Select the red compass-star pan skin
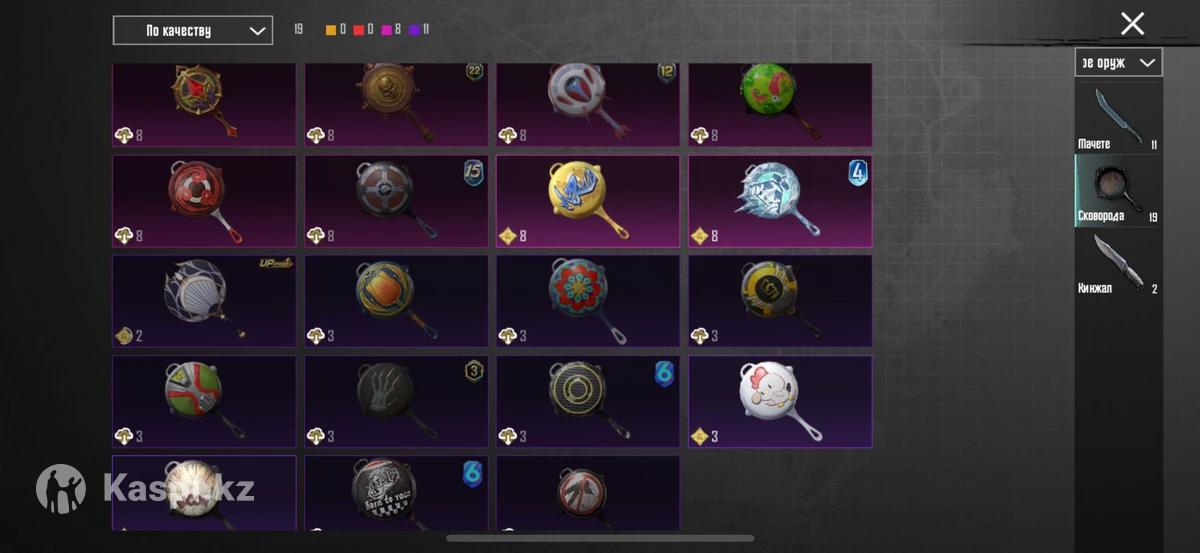1200x553 pixels. coord(204,105)
